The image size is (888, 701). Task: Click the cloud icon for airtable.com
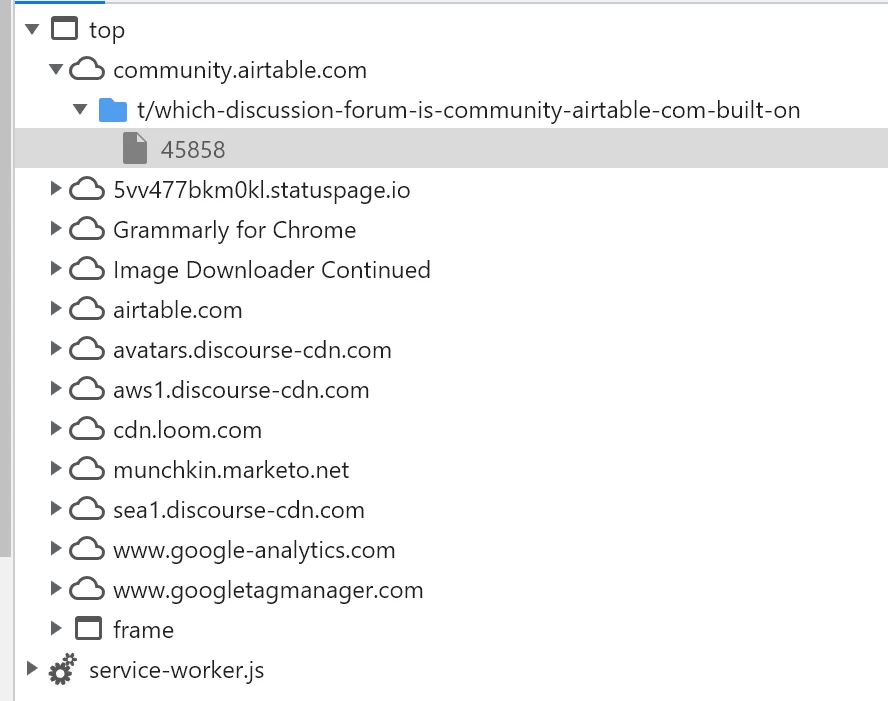click(87, 310)
